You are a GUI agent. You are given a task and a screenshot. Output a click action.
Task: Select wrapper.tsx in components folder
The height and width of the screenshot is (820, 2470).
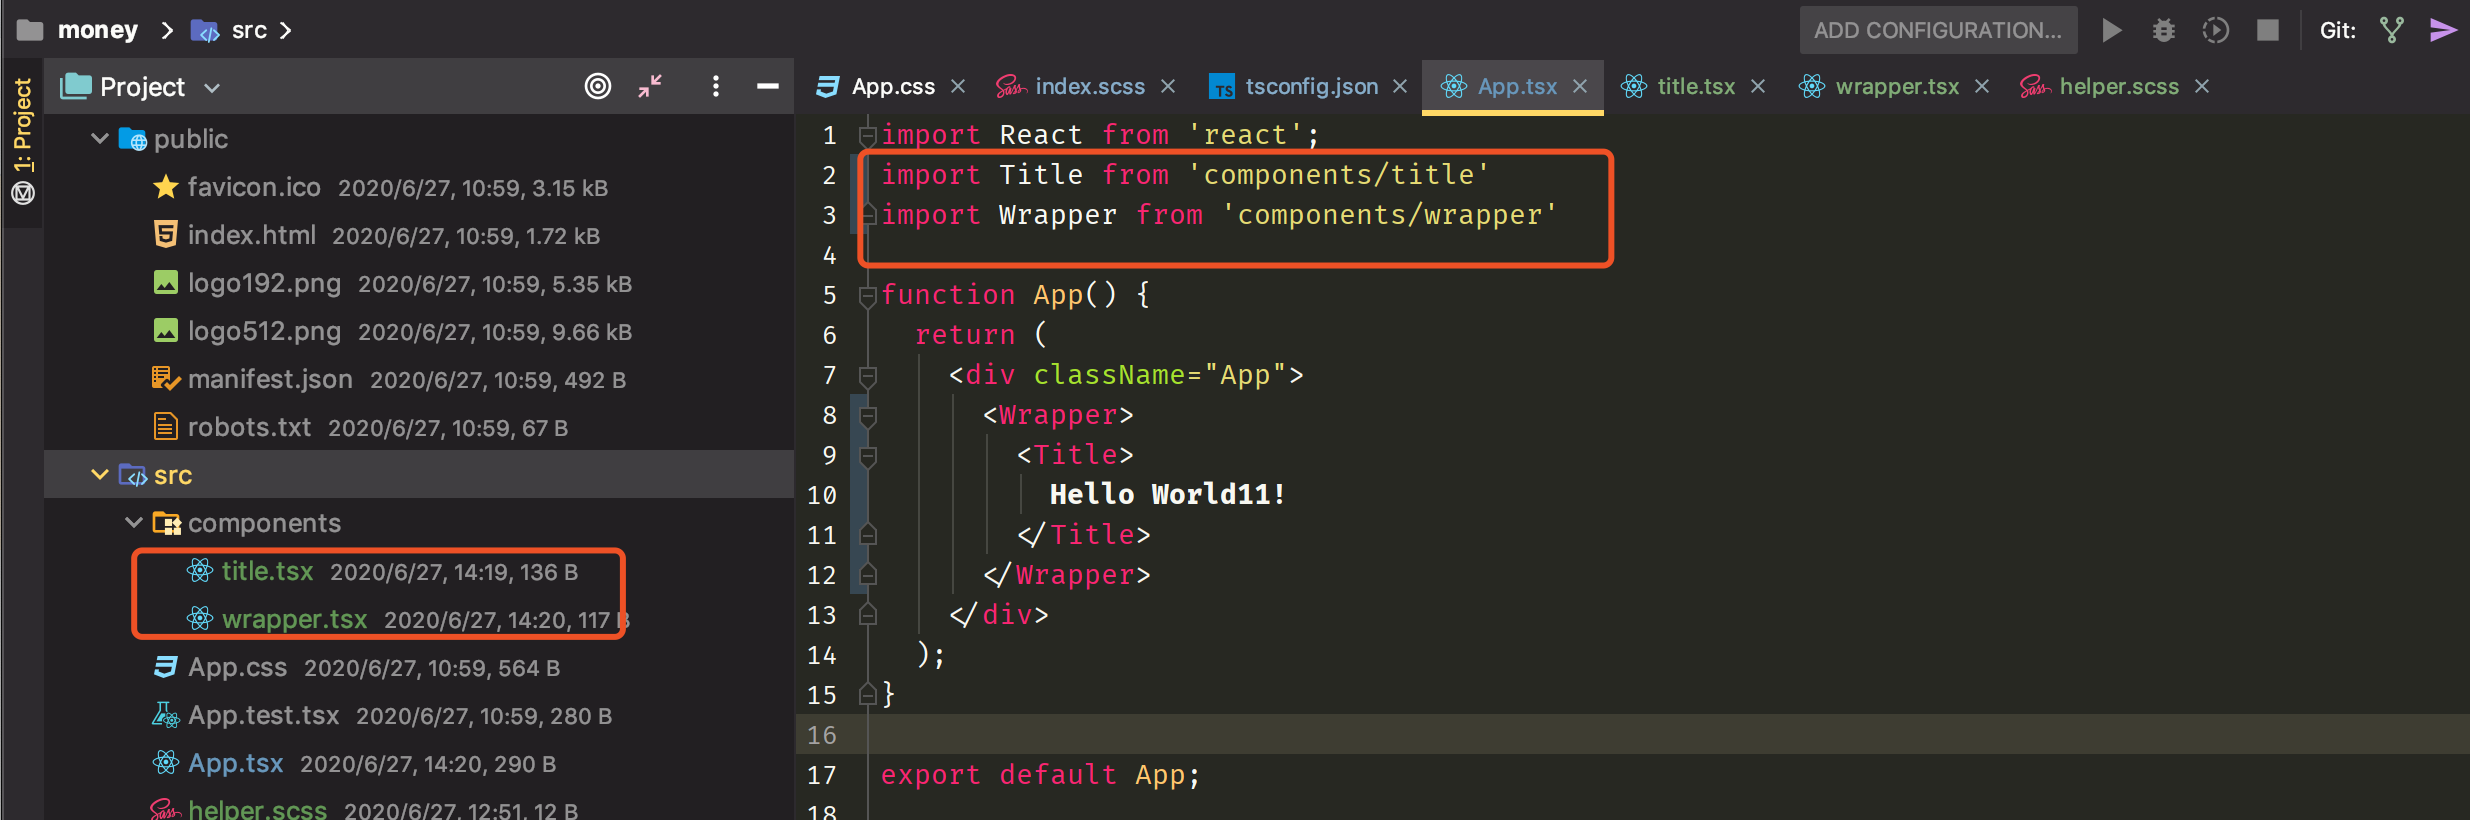click(294, 619)
